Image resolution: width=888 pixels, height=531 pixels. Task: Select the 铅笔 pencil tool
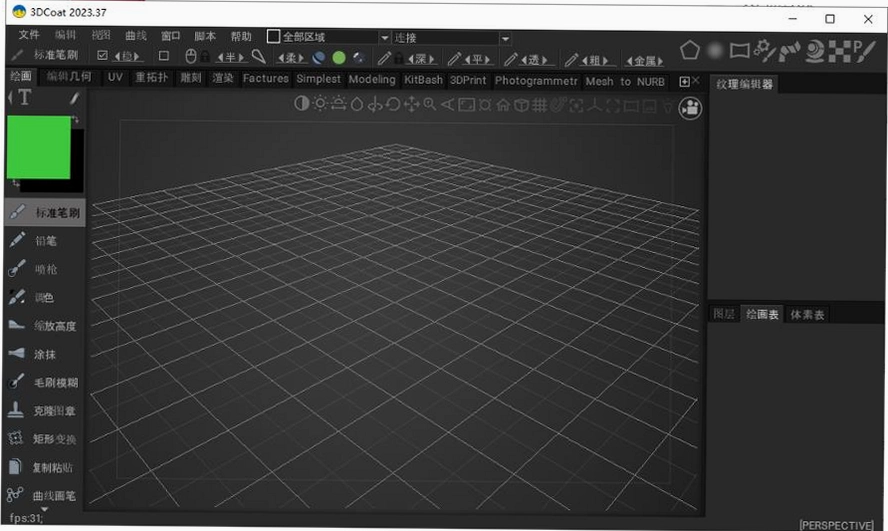pyautogui.click(x=44, y=241)
